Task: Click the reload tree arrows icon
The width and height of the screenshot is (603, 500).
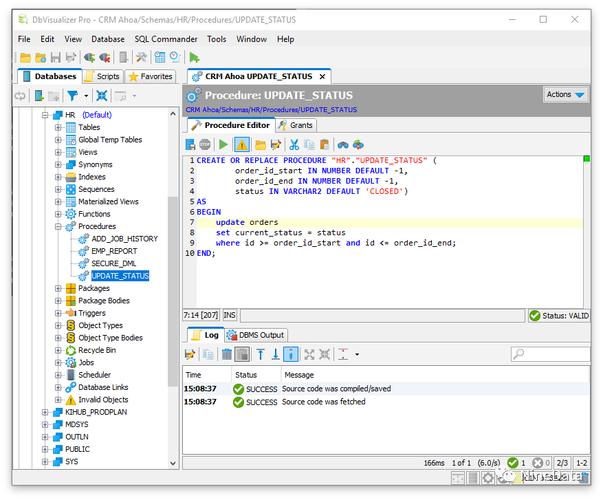Action: tap(20, 95)
